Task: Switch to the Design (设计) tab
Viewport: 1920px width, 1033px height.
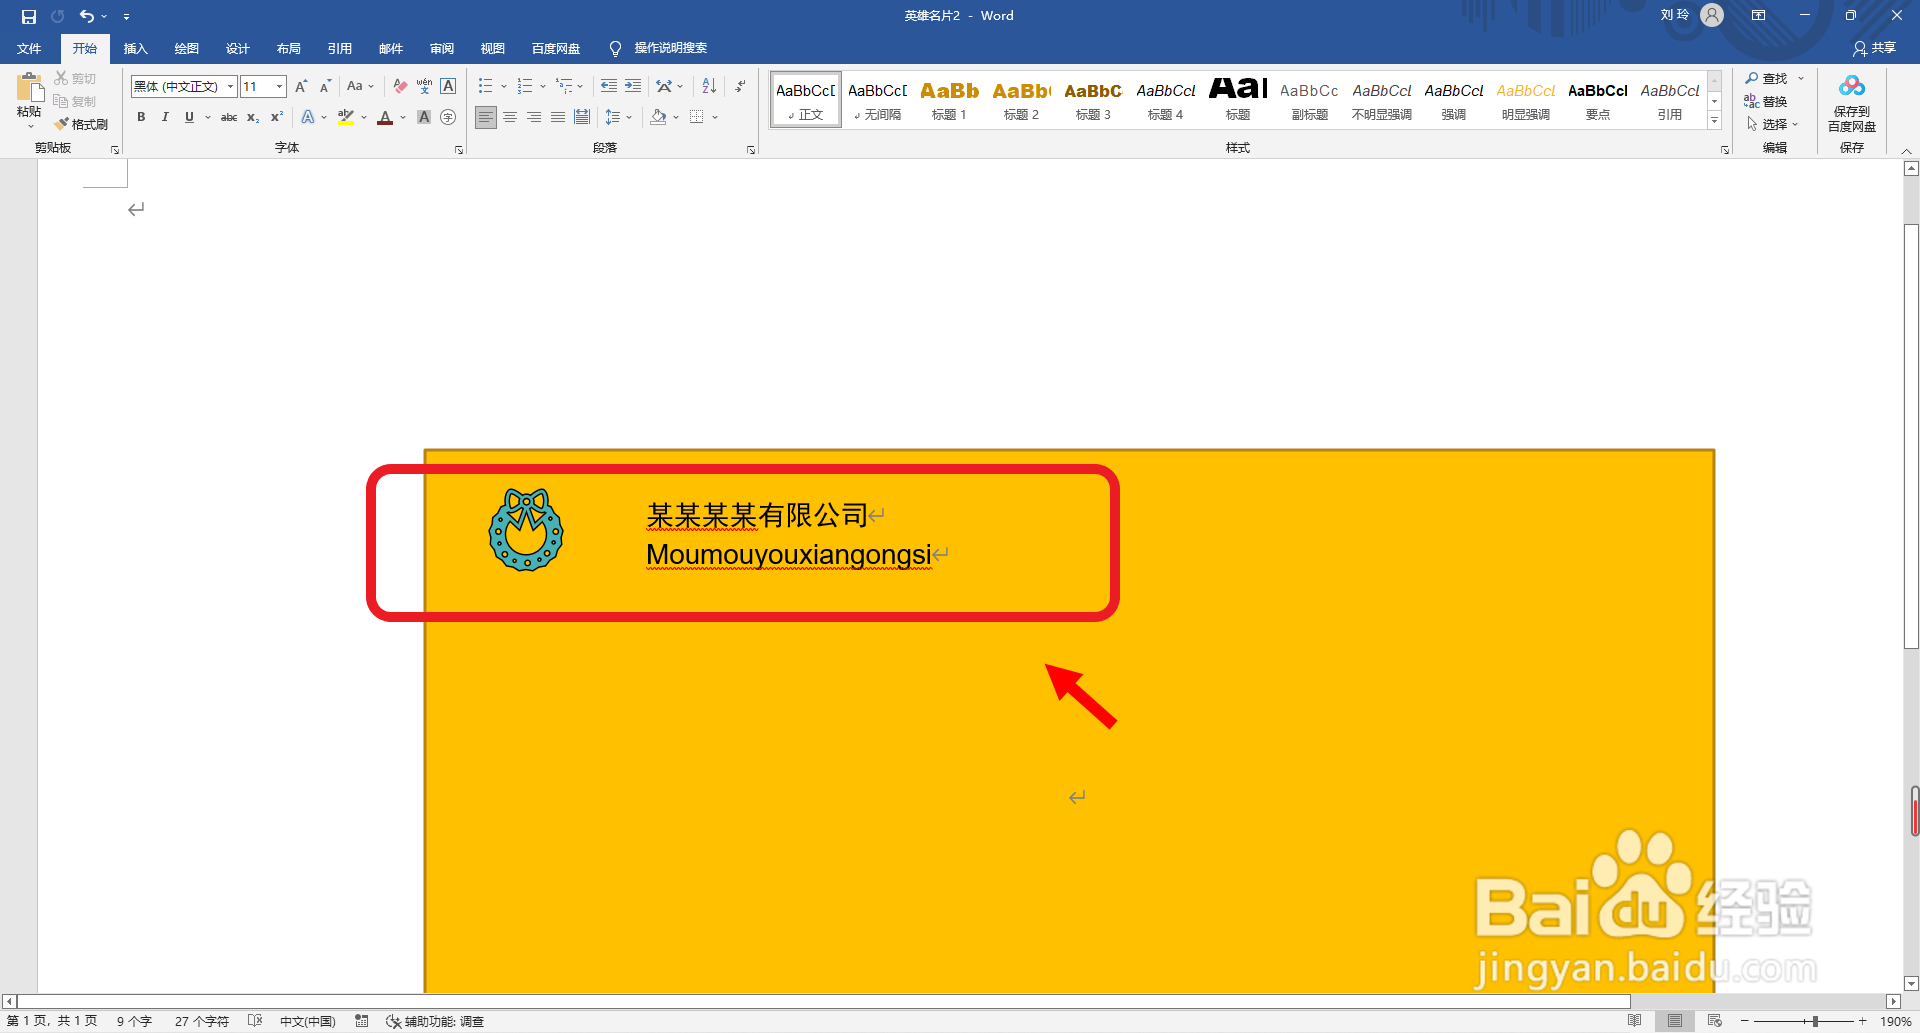Action: [x=237, y=48]
